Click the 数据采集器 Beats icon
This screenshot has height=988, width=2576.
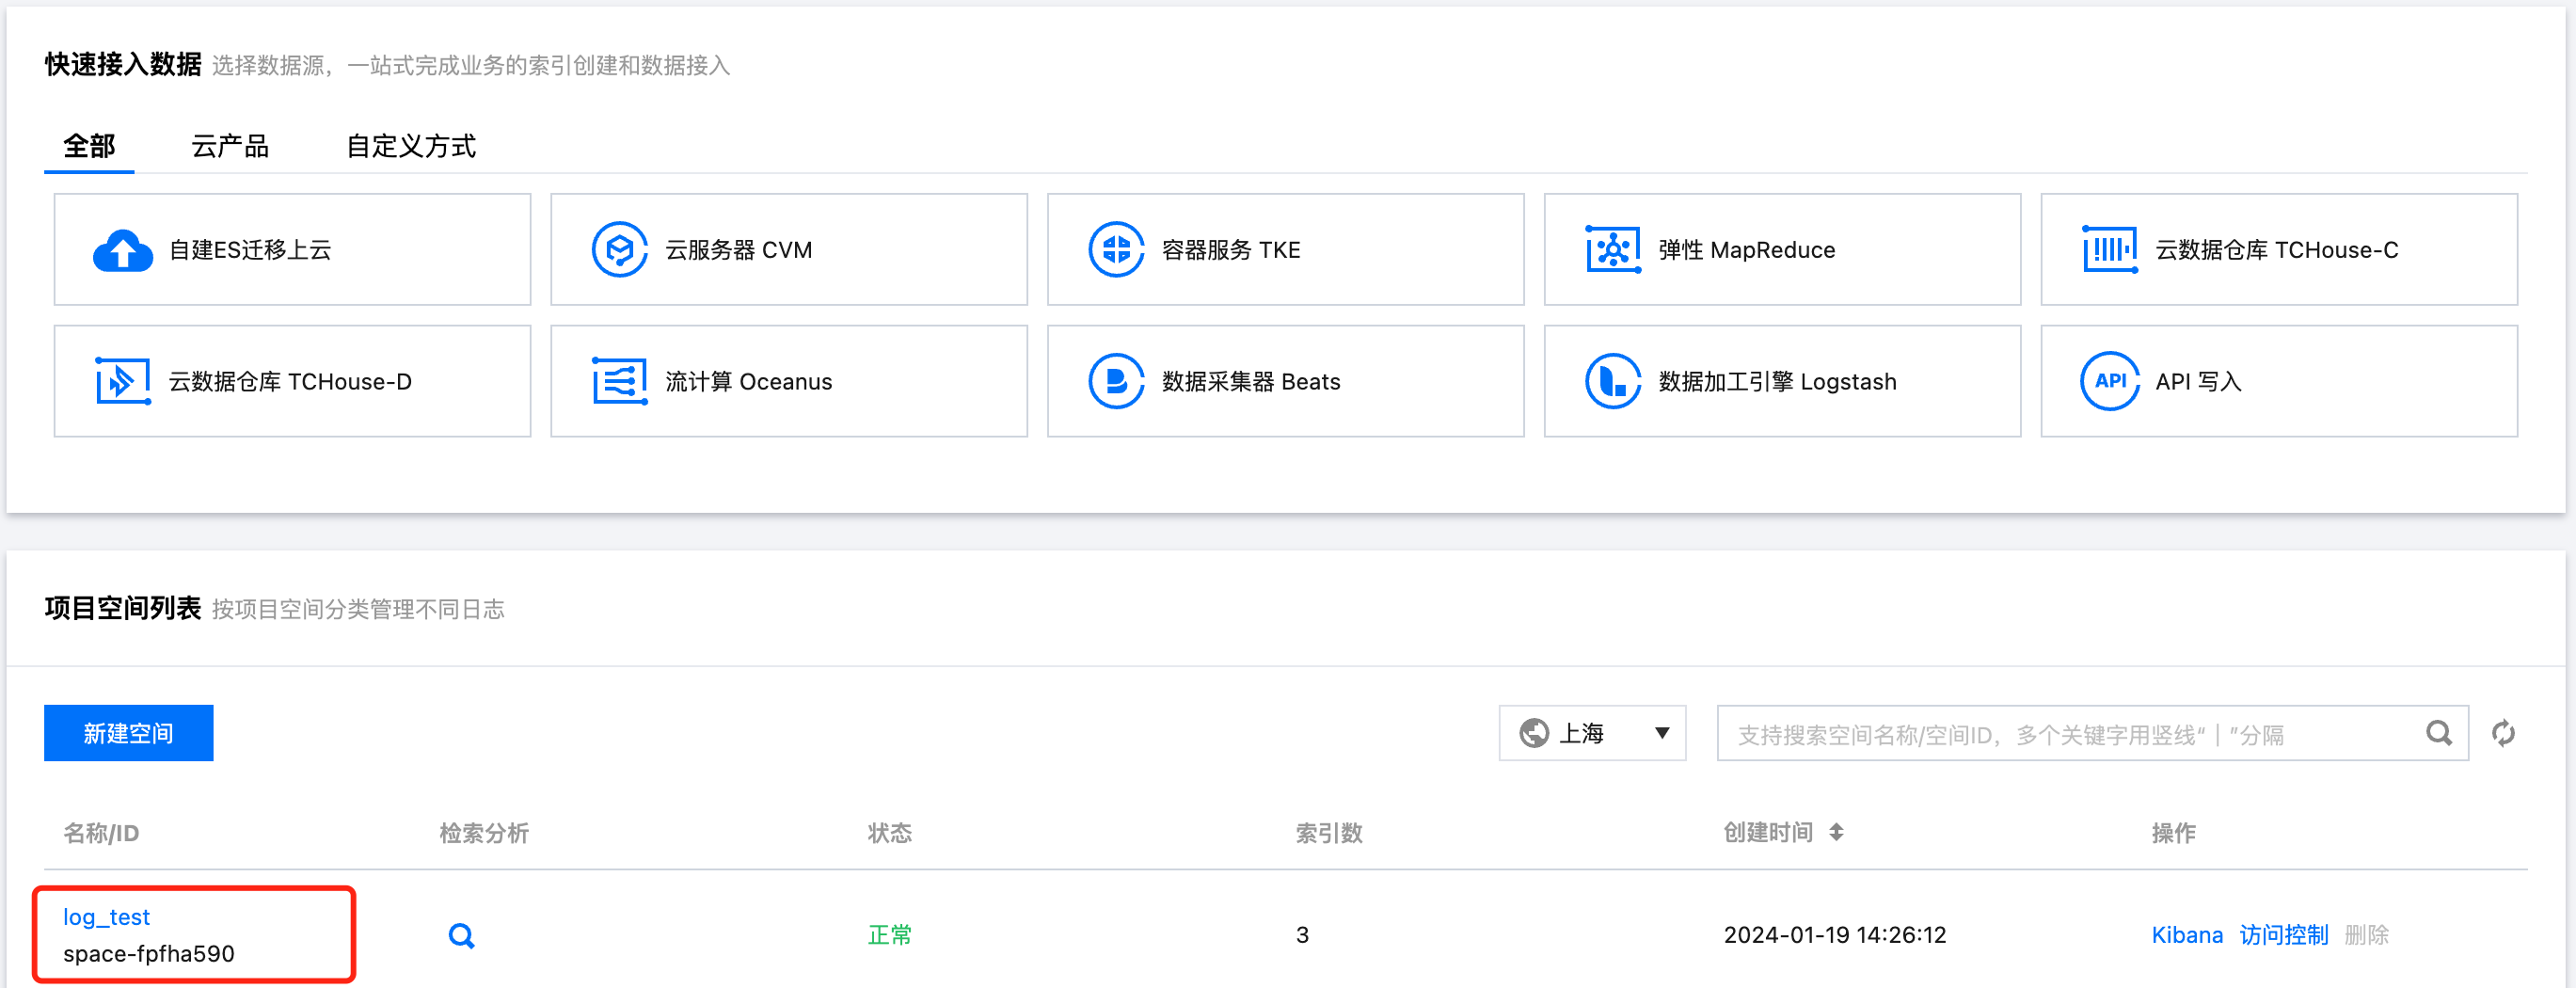pyautogui.click(x=1115, y=381)
